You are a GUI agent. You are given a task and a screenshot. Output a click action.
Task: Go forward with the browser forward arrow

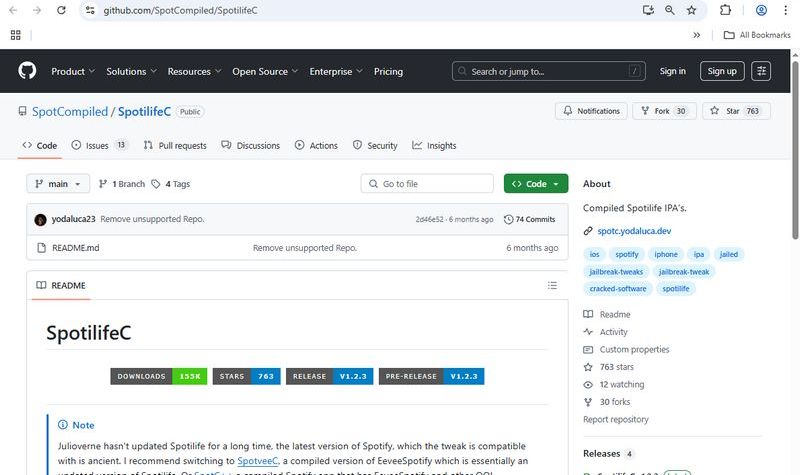pos(37,10)
